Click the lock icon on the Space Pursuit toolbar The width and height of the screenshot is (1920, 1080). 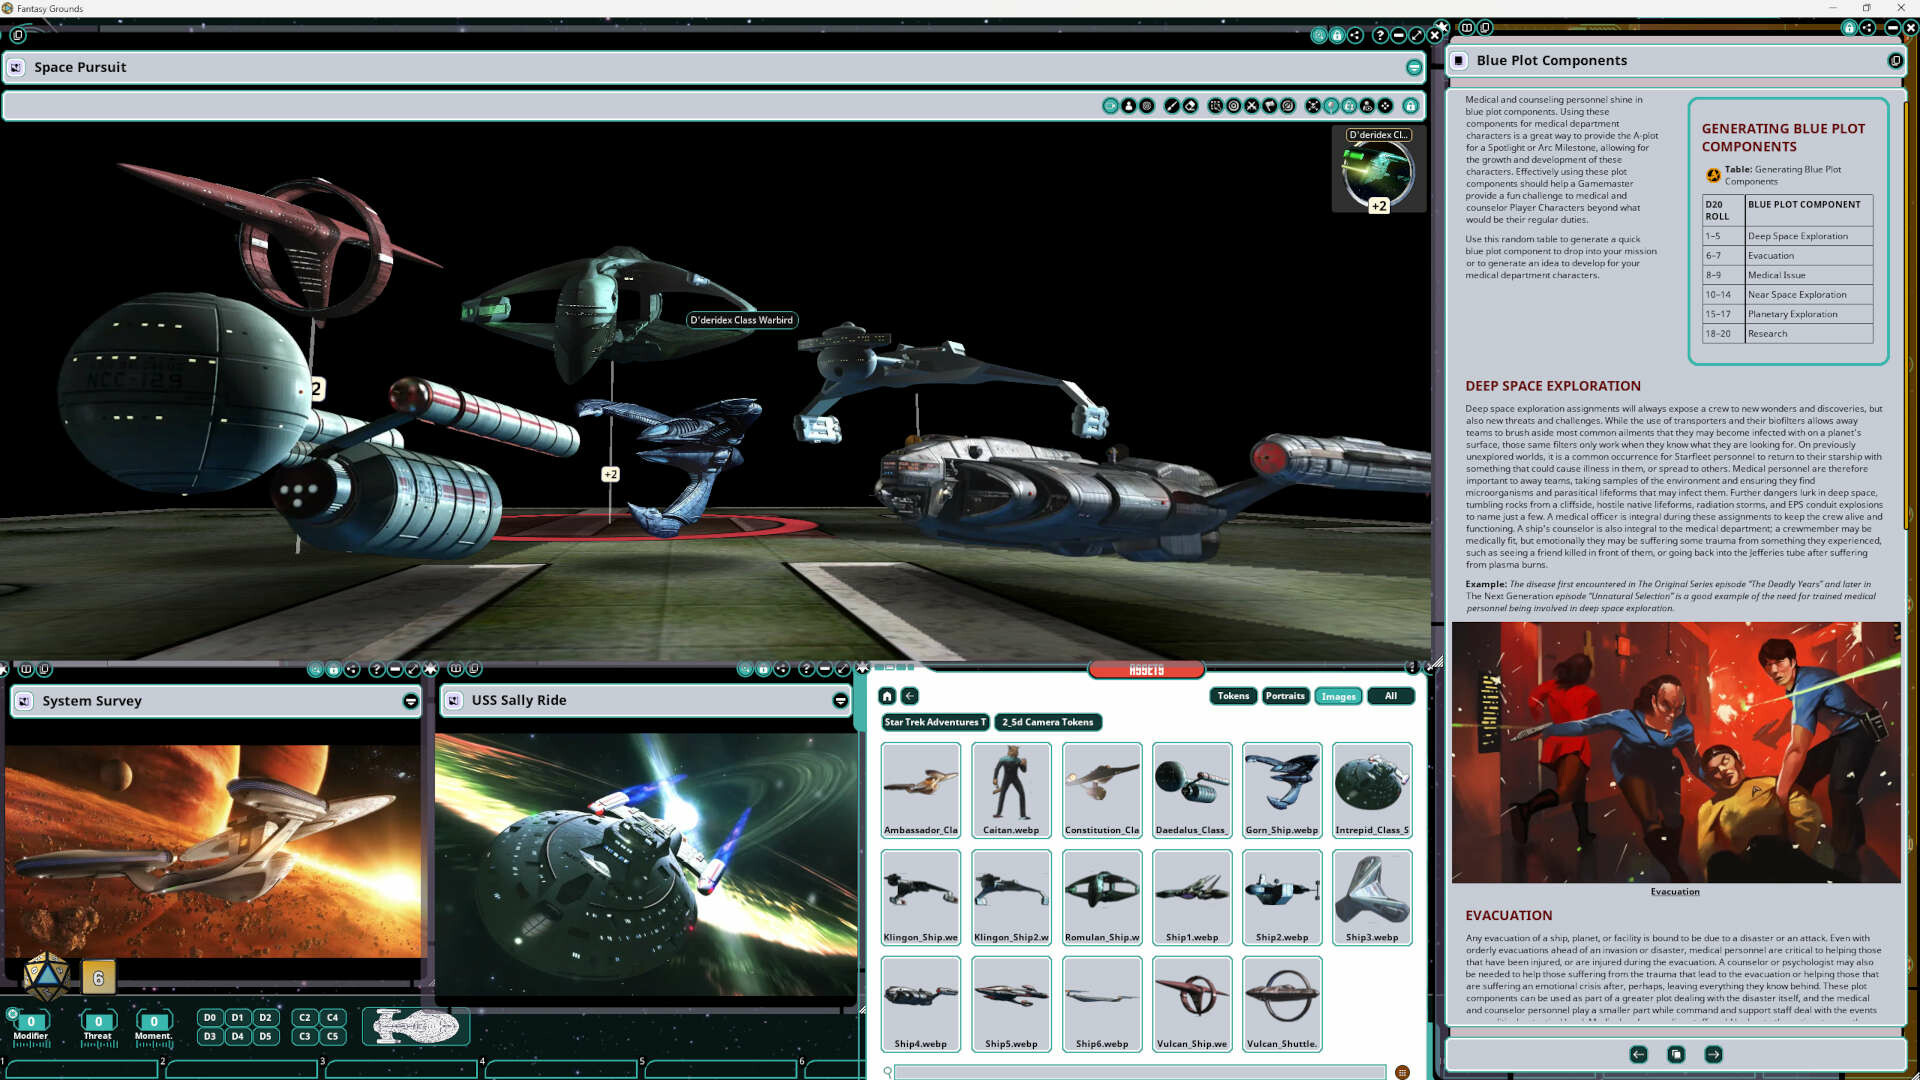tap(1411, 105)
